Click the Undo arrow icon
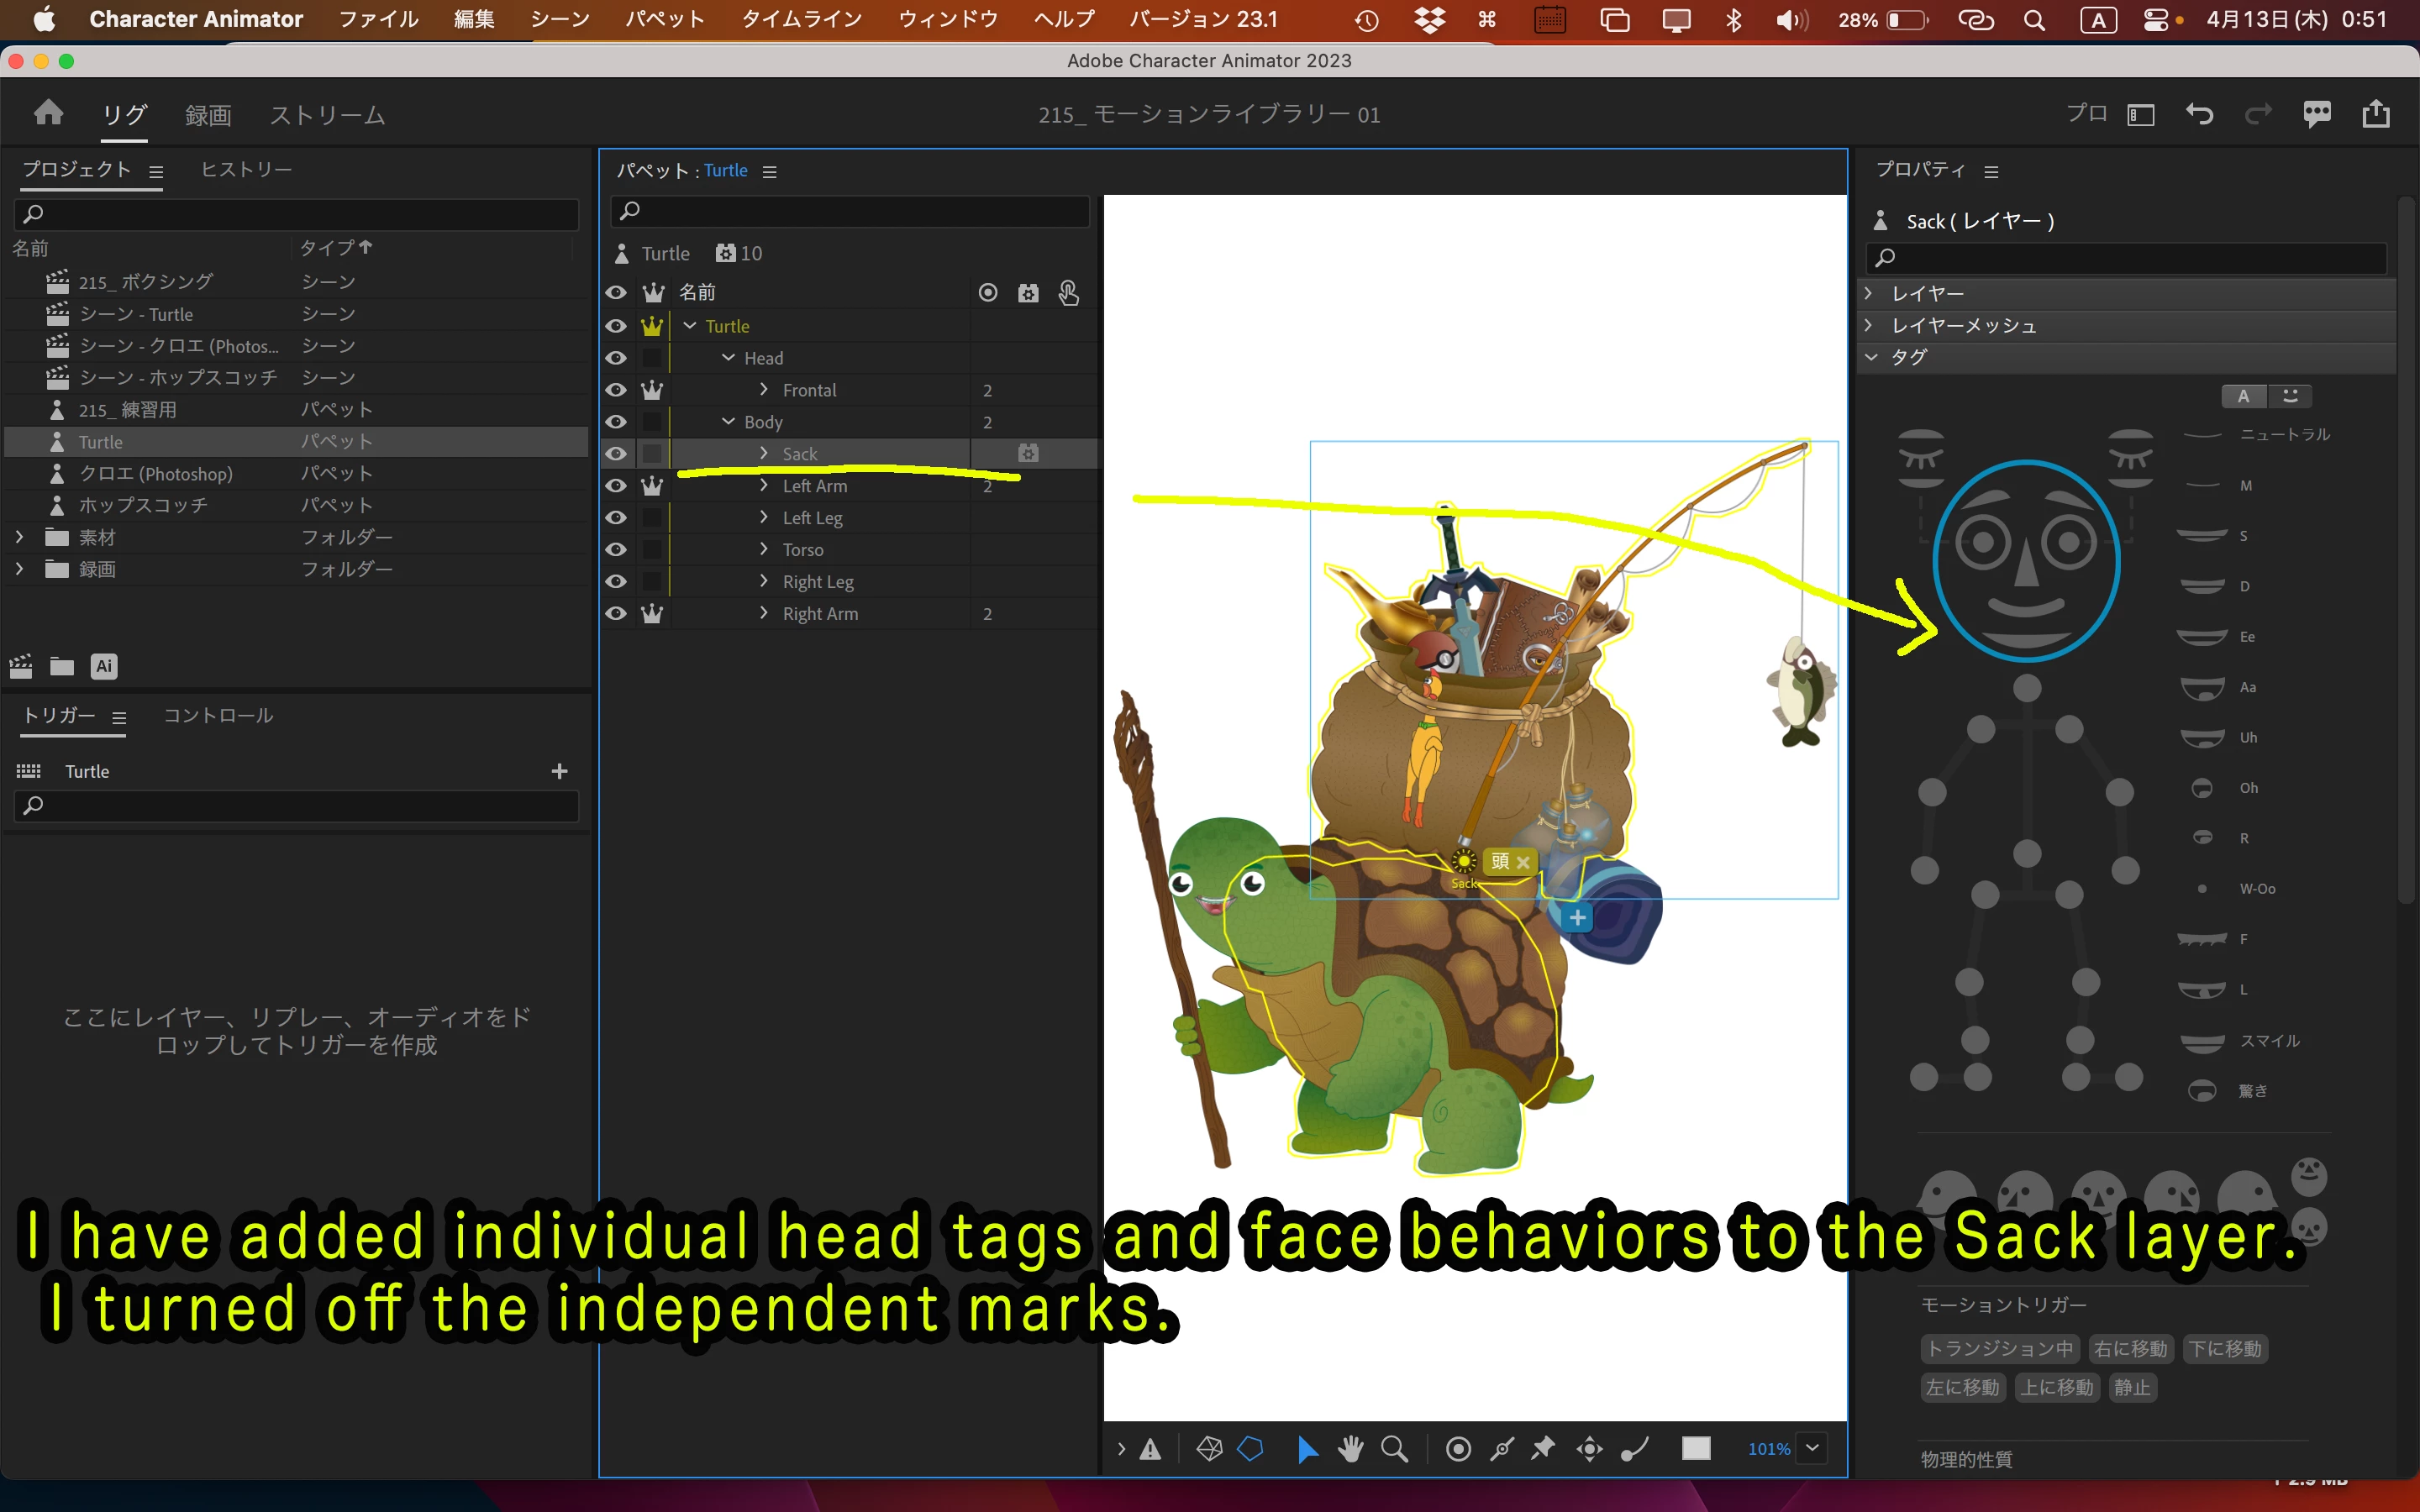2420x1512 pixels. 2198,114
